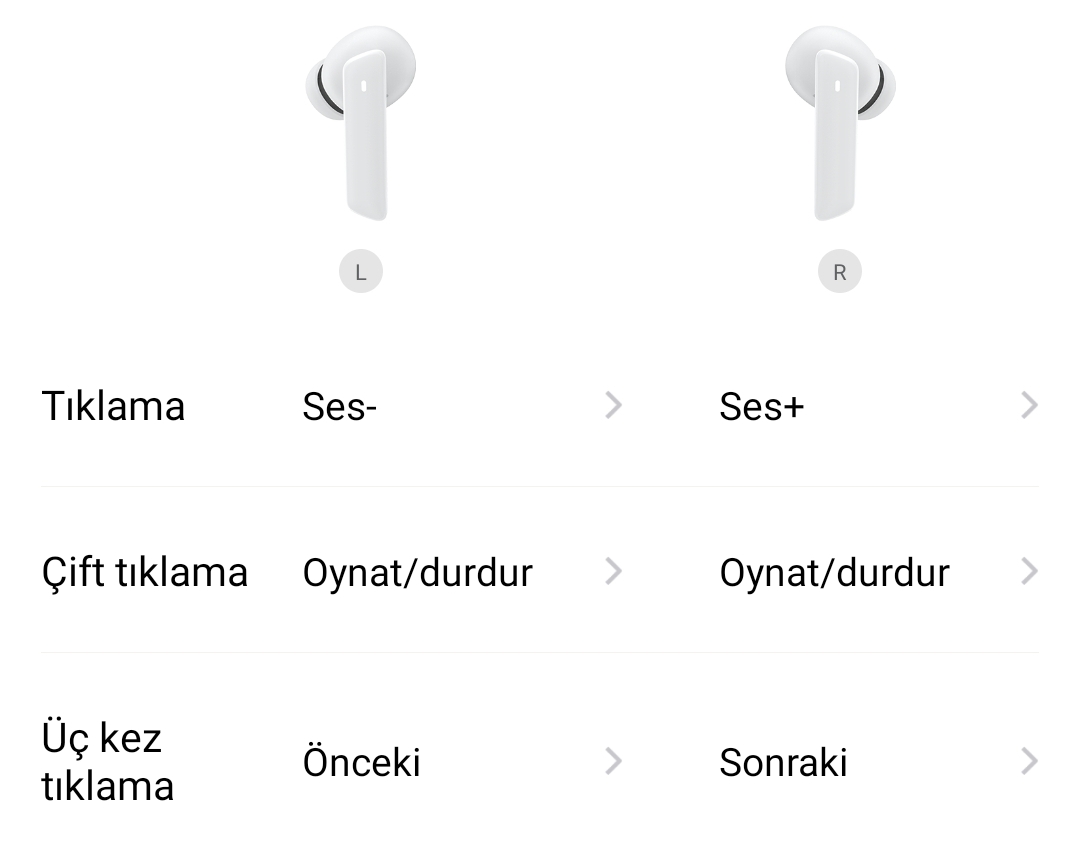Expand left earbud Oynat/durdur chevron

(x=613, y=571)
